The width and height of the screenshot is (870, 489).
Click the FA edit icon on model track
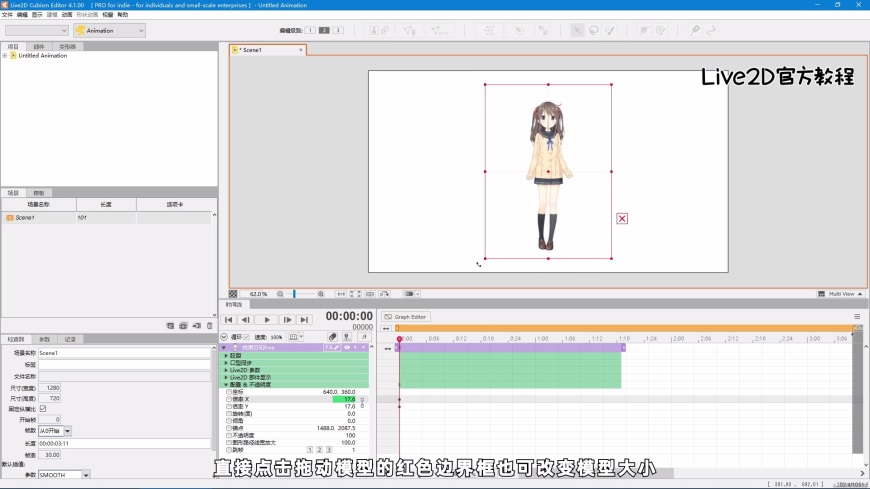click(332, 347)
